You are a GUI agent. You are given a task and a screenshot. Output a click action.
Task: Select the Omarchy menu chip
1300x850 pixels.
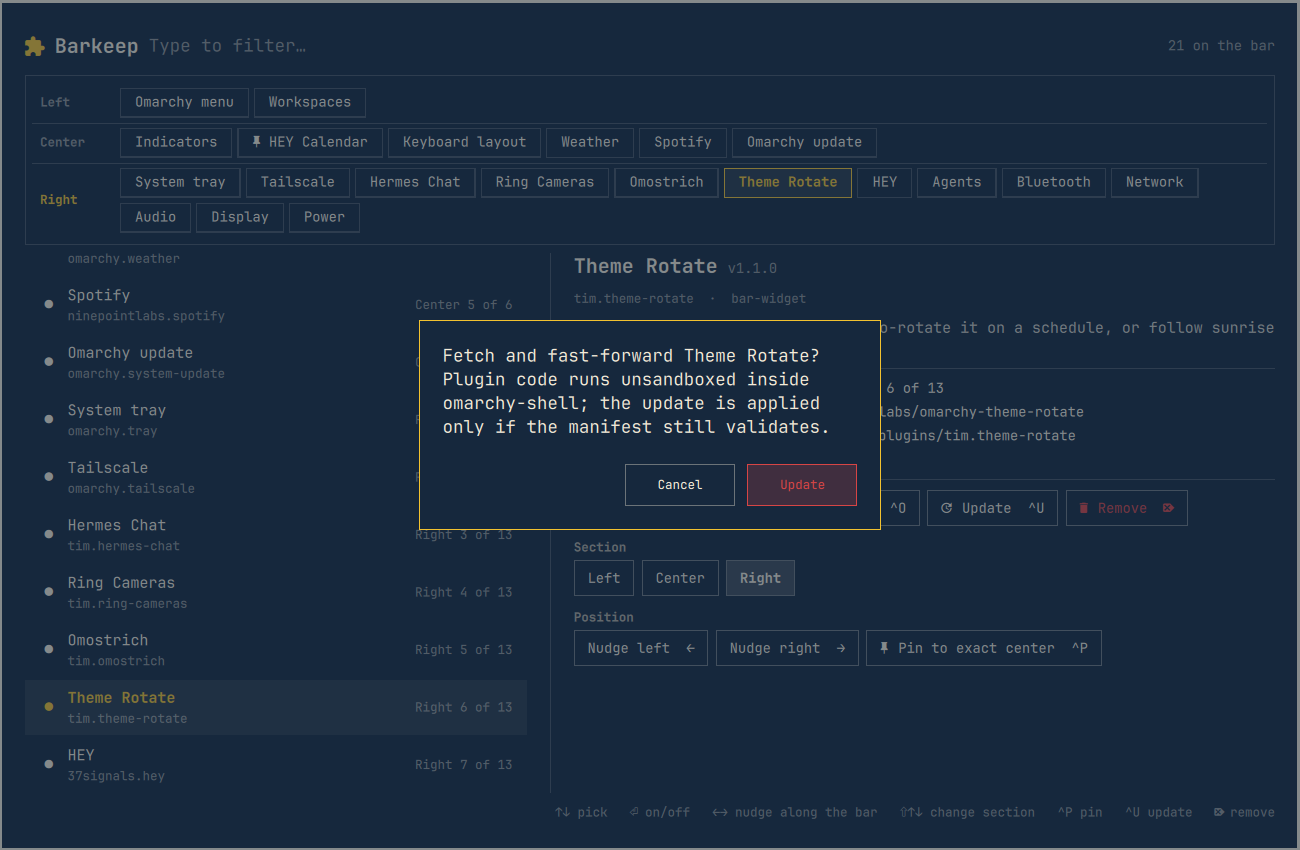(x=184, y=102)
